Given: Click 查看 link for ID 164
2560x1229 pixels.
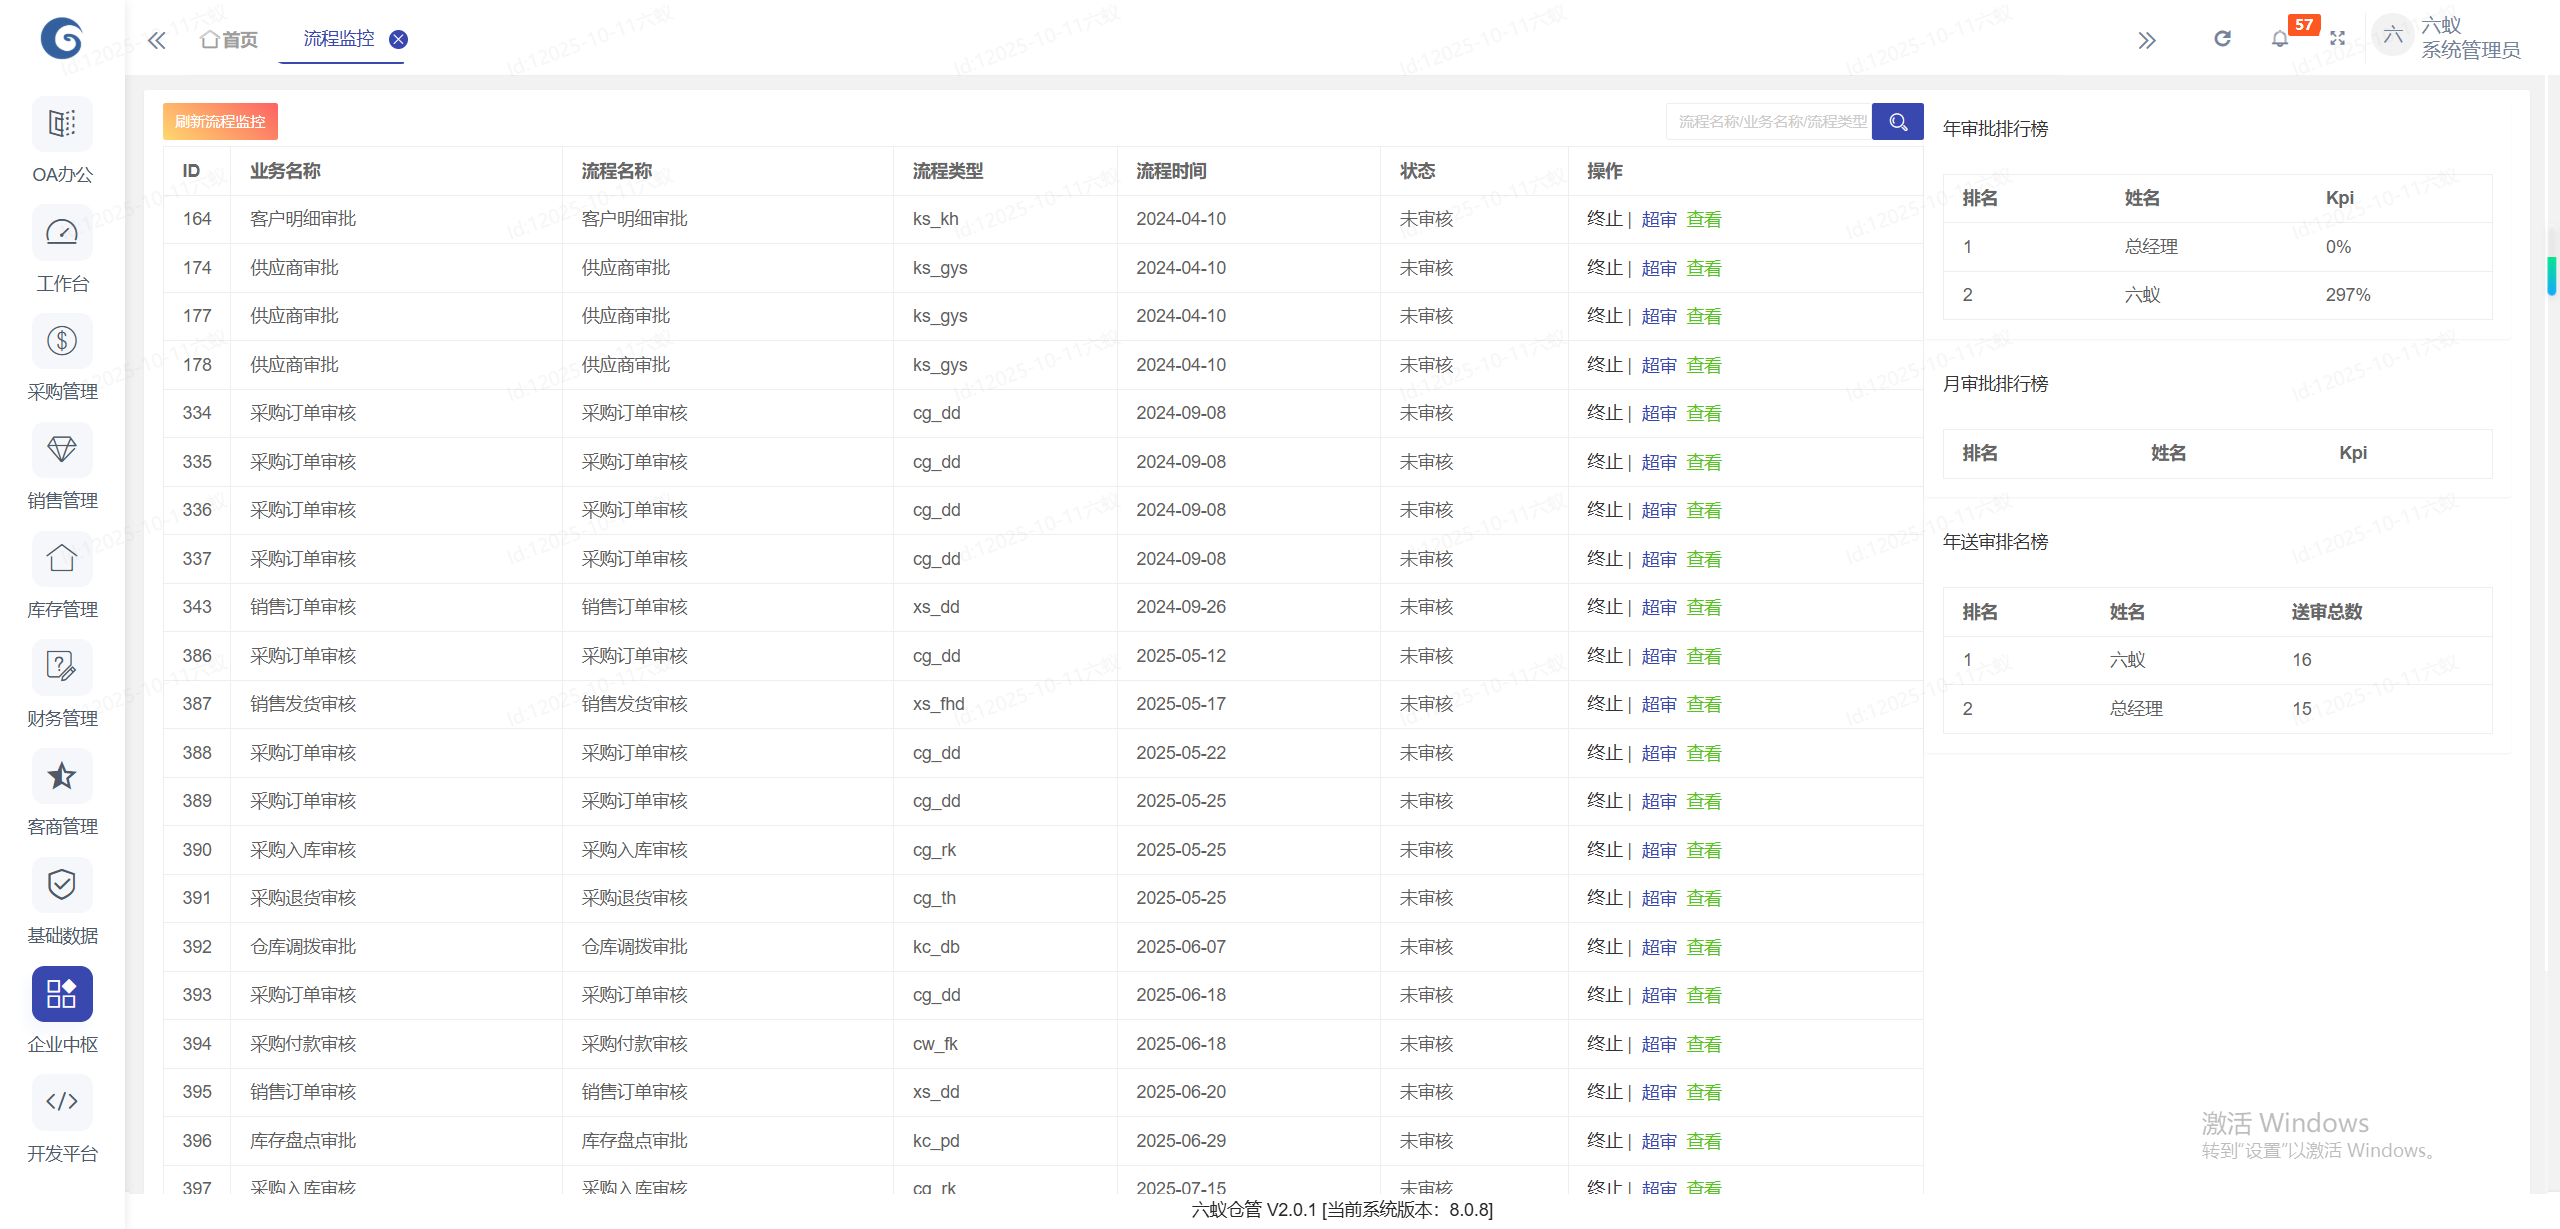Looking at the screenshot, I should (x=1703, y=219).
